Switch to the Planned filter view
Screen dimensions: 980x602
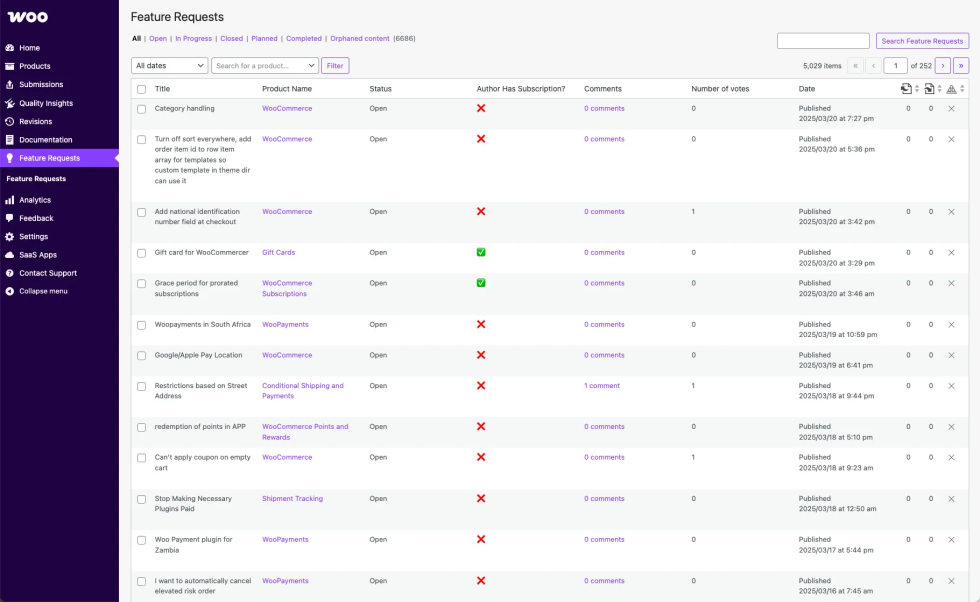(x=264, y=39)
